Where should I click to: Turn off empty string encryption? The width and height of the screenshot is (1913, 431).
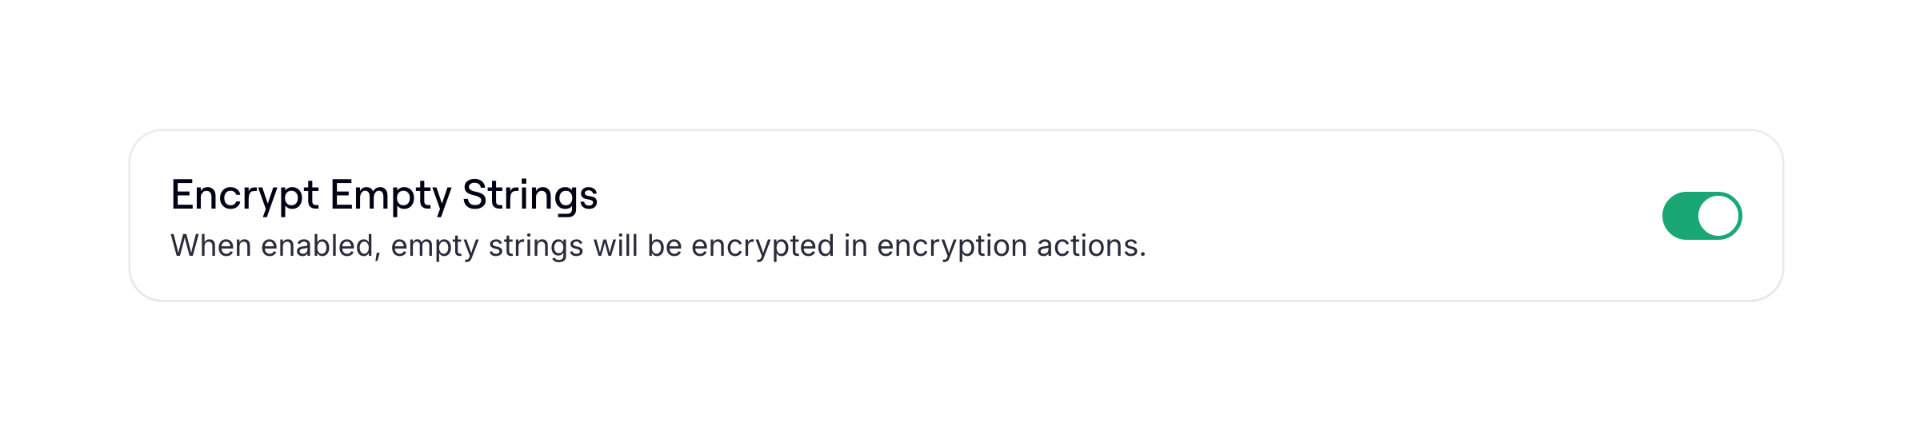tap(1701, 216)
